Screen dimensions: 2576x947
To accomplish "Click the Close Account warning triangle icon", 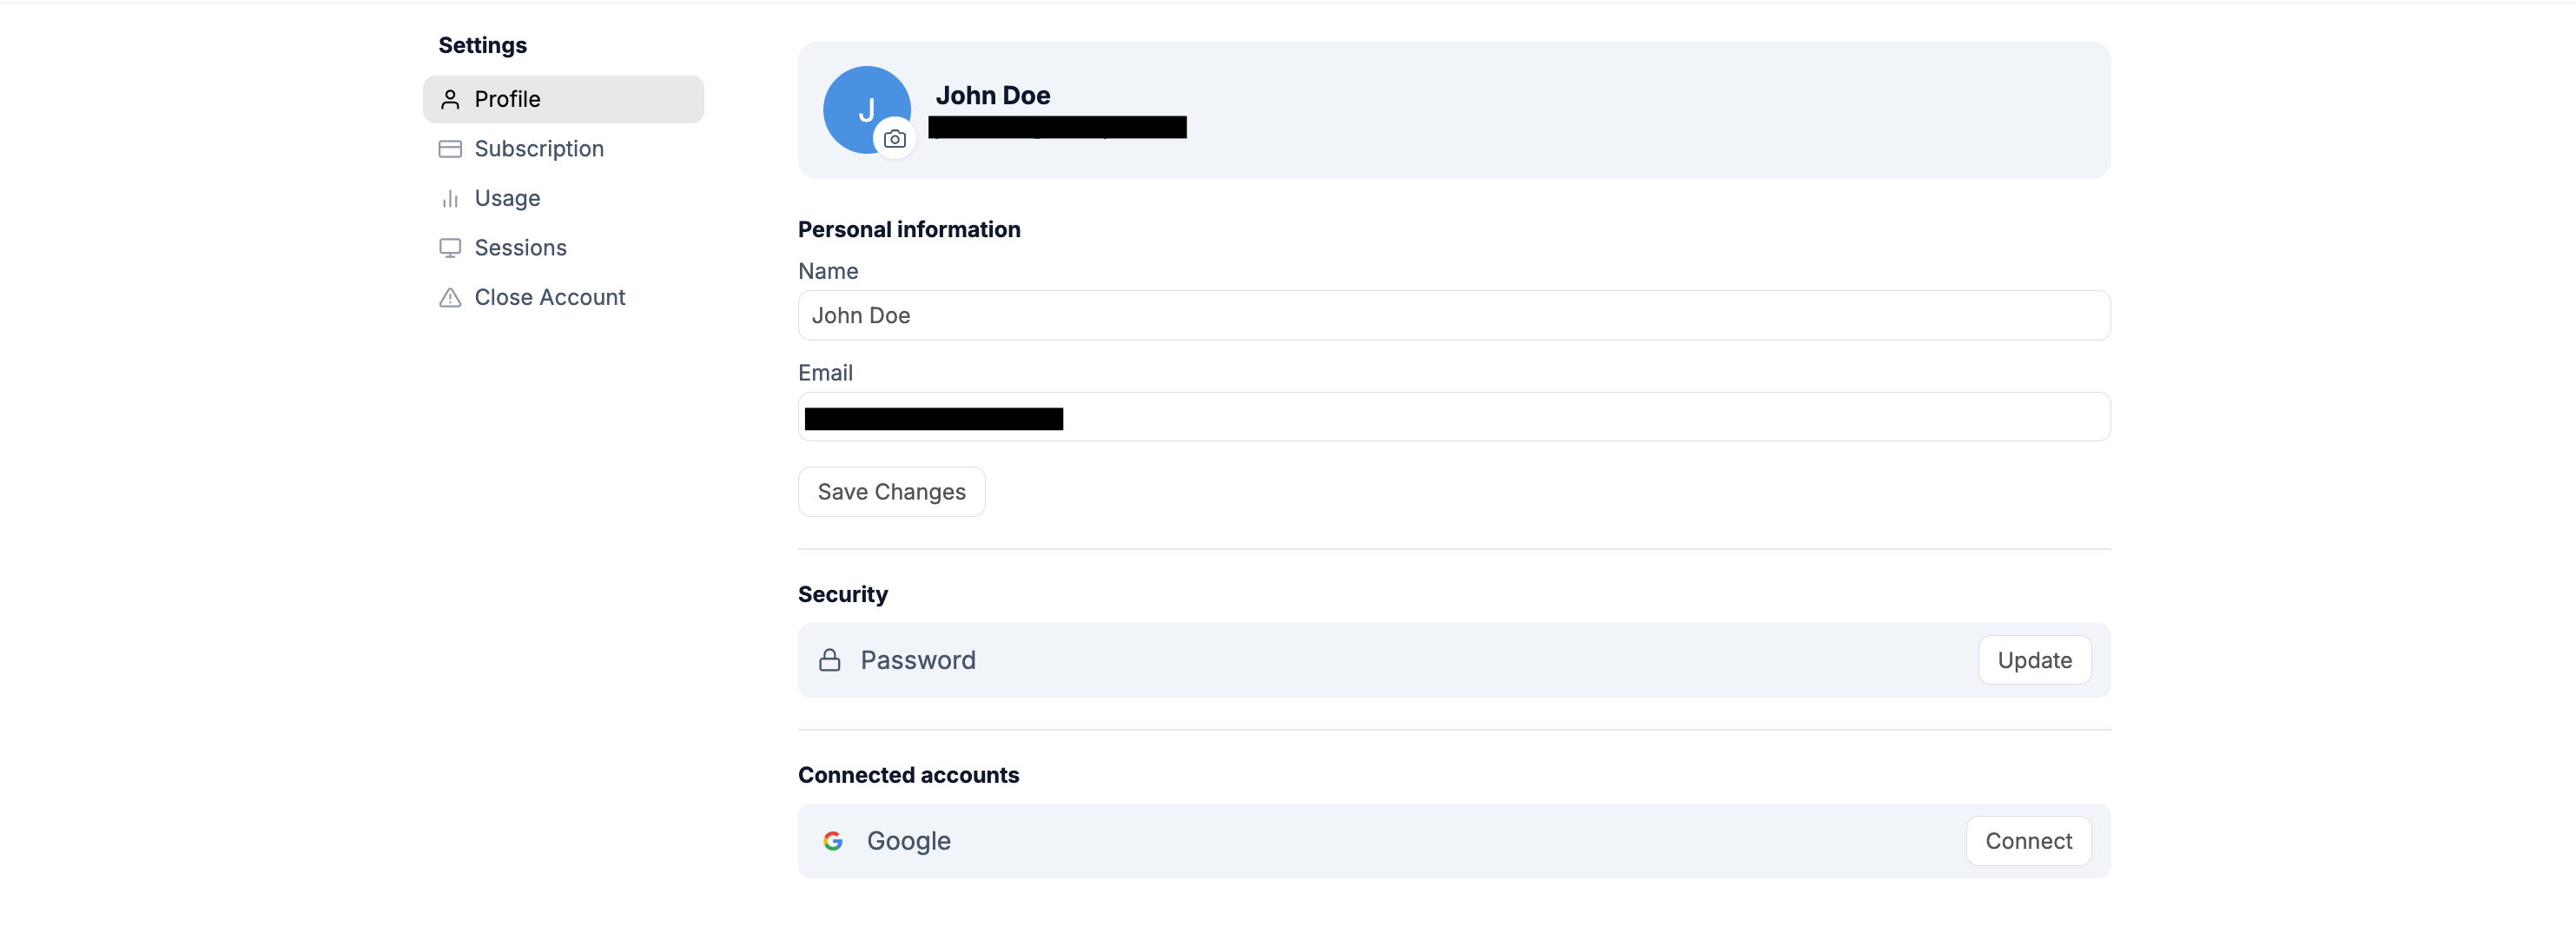I will coord(451,297).
